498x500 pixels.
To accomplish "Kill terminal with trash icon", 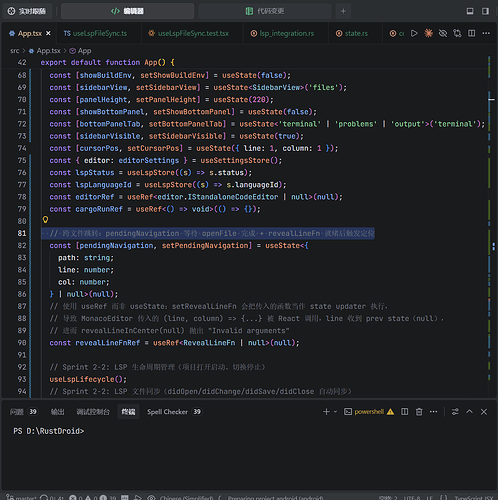I will click(x=419, y=412).
